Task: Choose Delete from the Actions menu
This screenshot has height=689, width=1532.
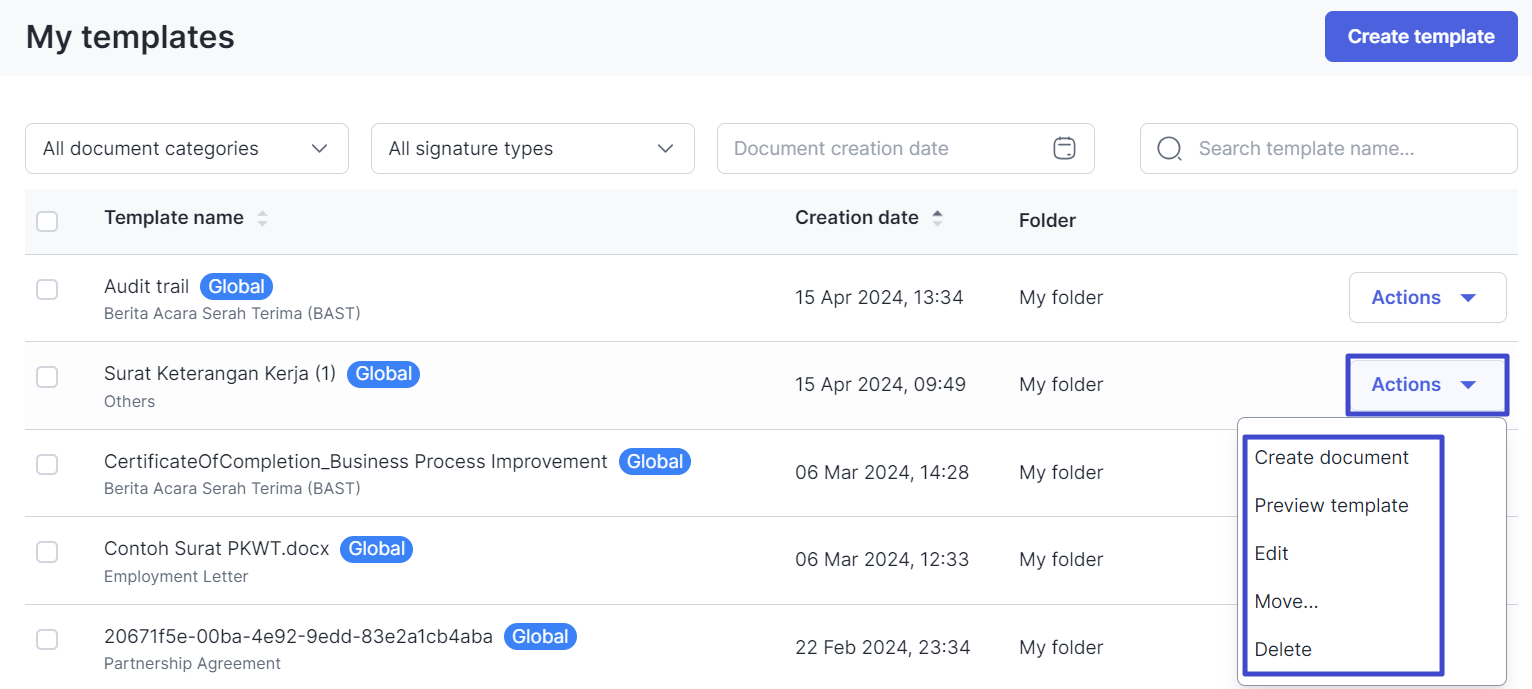Action: 1283,650
